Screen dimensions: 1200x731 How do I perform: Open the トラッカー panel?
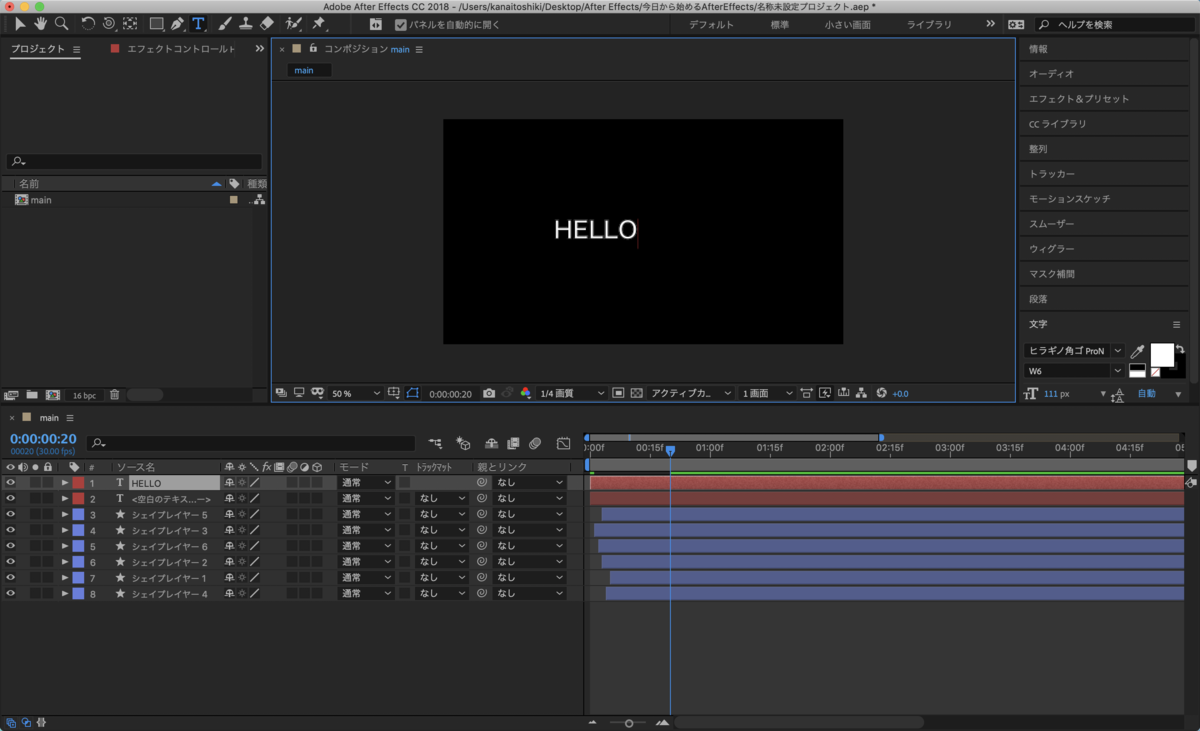pos(1052,174)
